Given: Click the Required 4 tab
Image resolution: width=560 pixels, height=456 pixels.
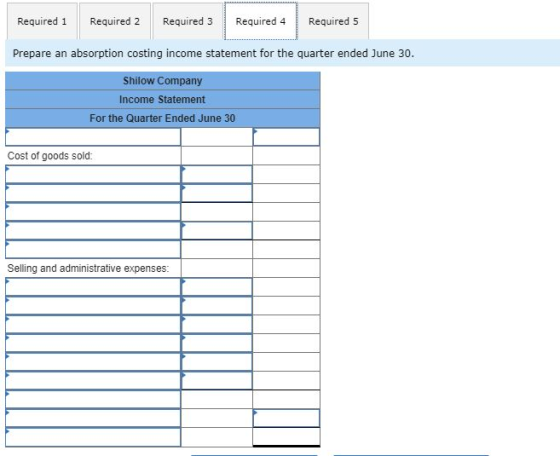Looking at the screenshot, I should click(x=261, y=21).
